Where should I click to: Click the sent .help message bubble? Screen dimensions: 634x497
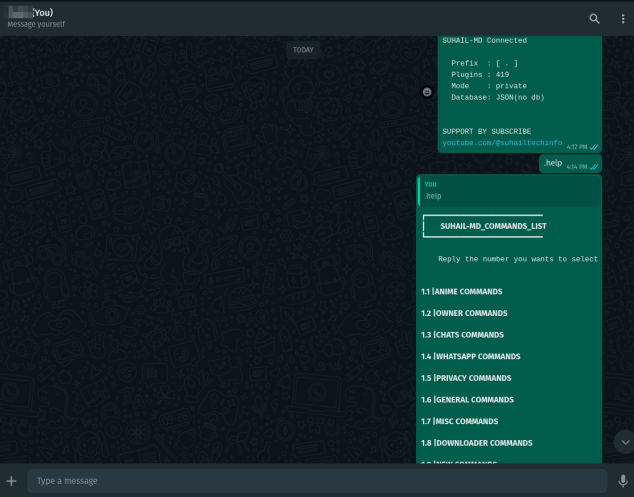(x=570, y=164)
